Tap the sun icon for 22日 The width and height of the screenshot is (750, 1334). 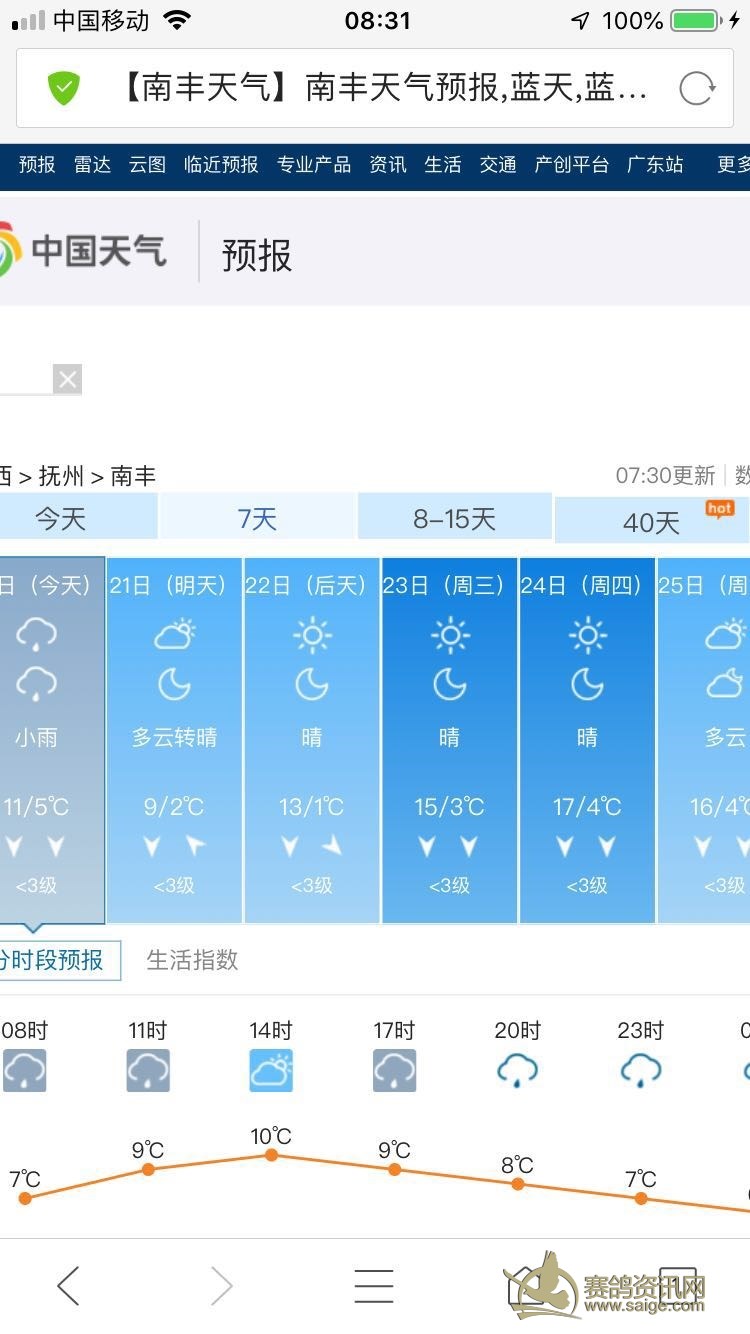[312, 634]
